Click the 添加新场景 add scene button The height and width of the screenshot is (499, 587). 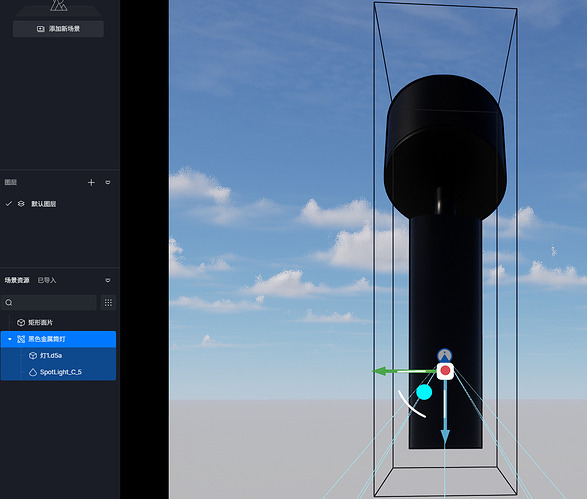(x=58, y=29)
